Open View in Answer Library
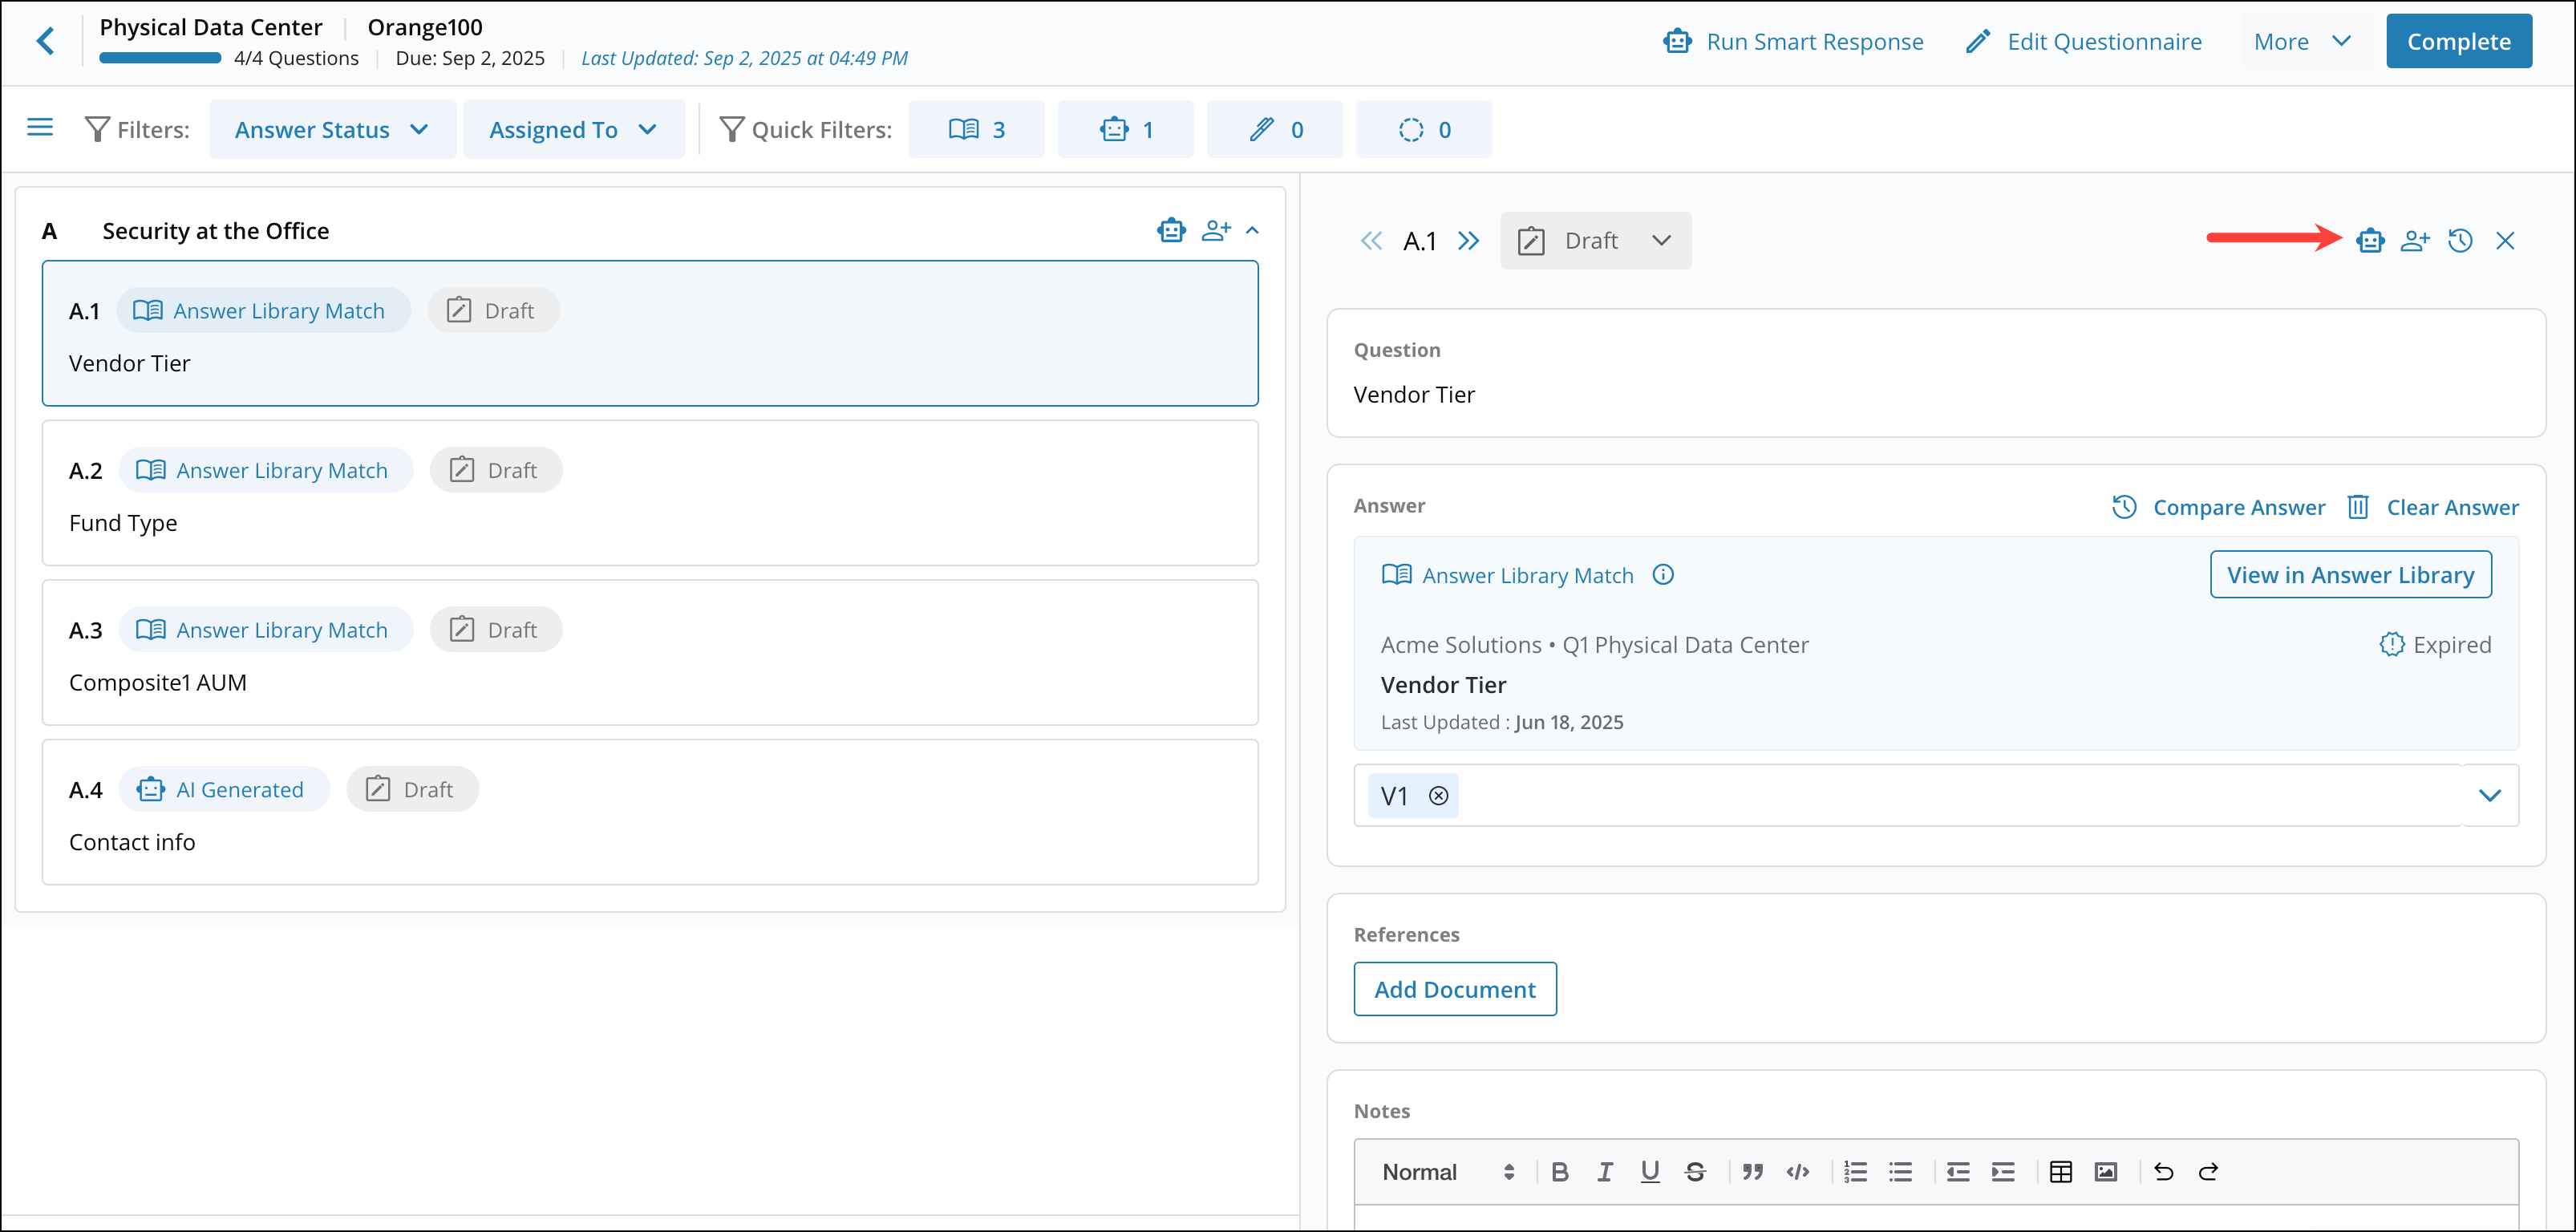The width and height of the screenshot is (2576, 1232). 2351,574
